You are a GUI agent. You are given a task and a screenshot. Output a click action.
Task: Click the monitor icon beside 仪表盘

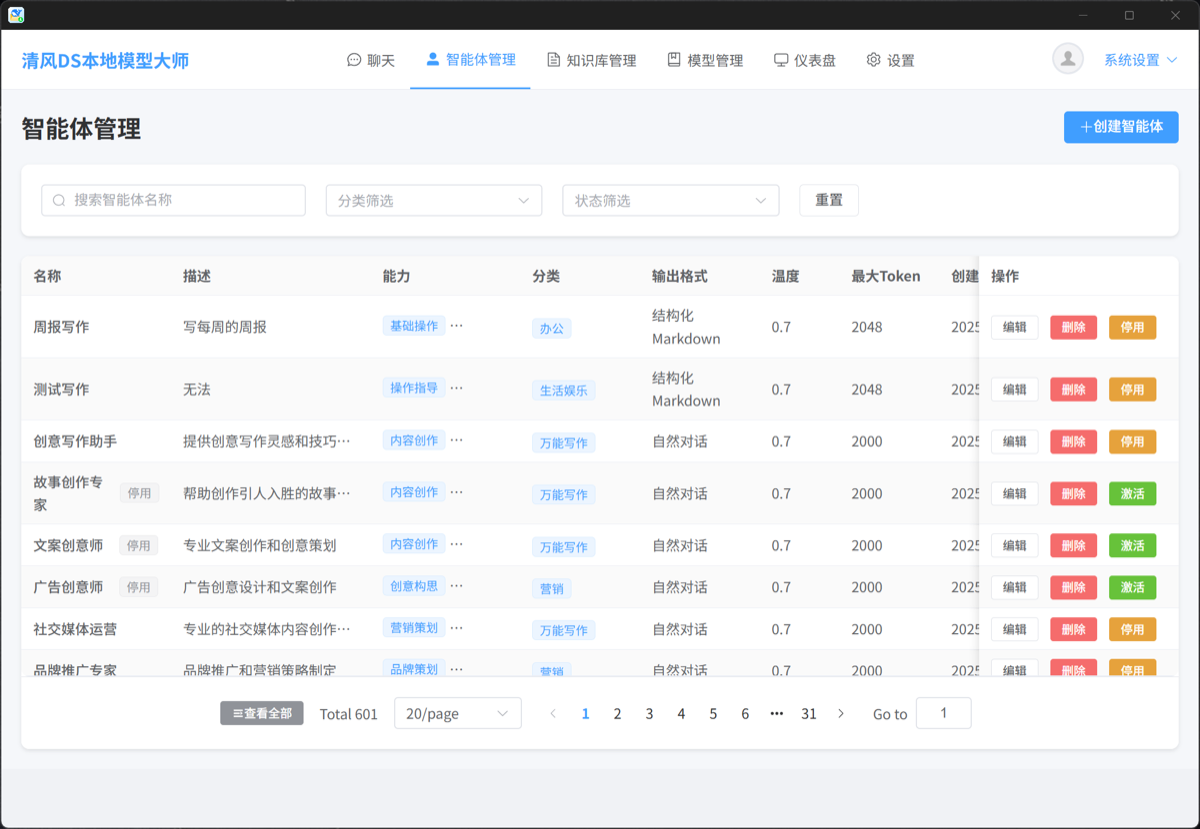coord(781,60)
